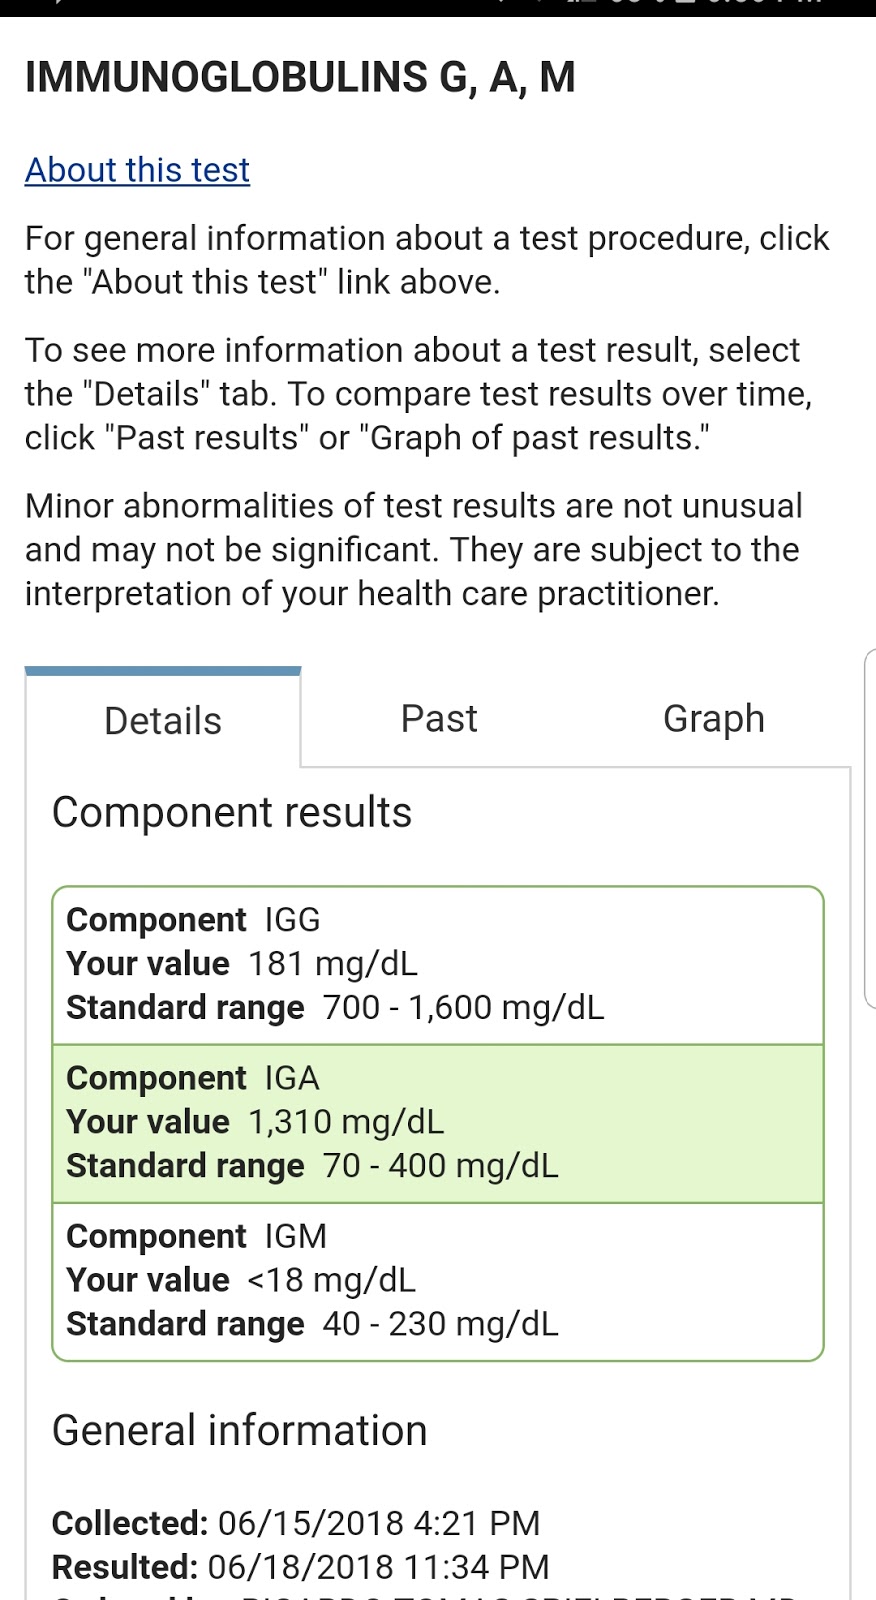The height and width of the screenshot is (1600, 876).
Task: Open the About this test link
Action: 137,170
